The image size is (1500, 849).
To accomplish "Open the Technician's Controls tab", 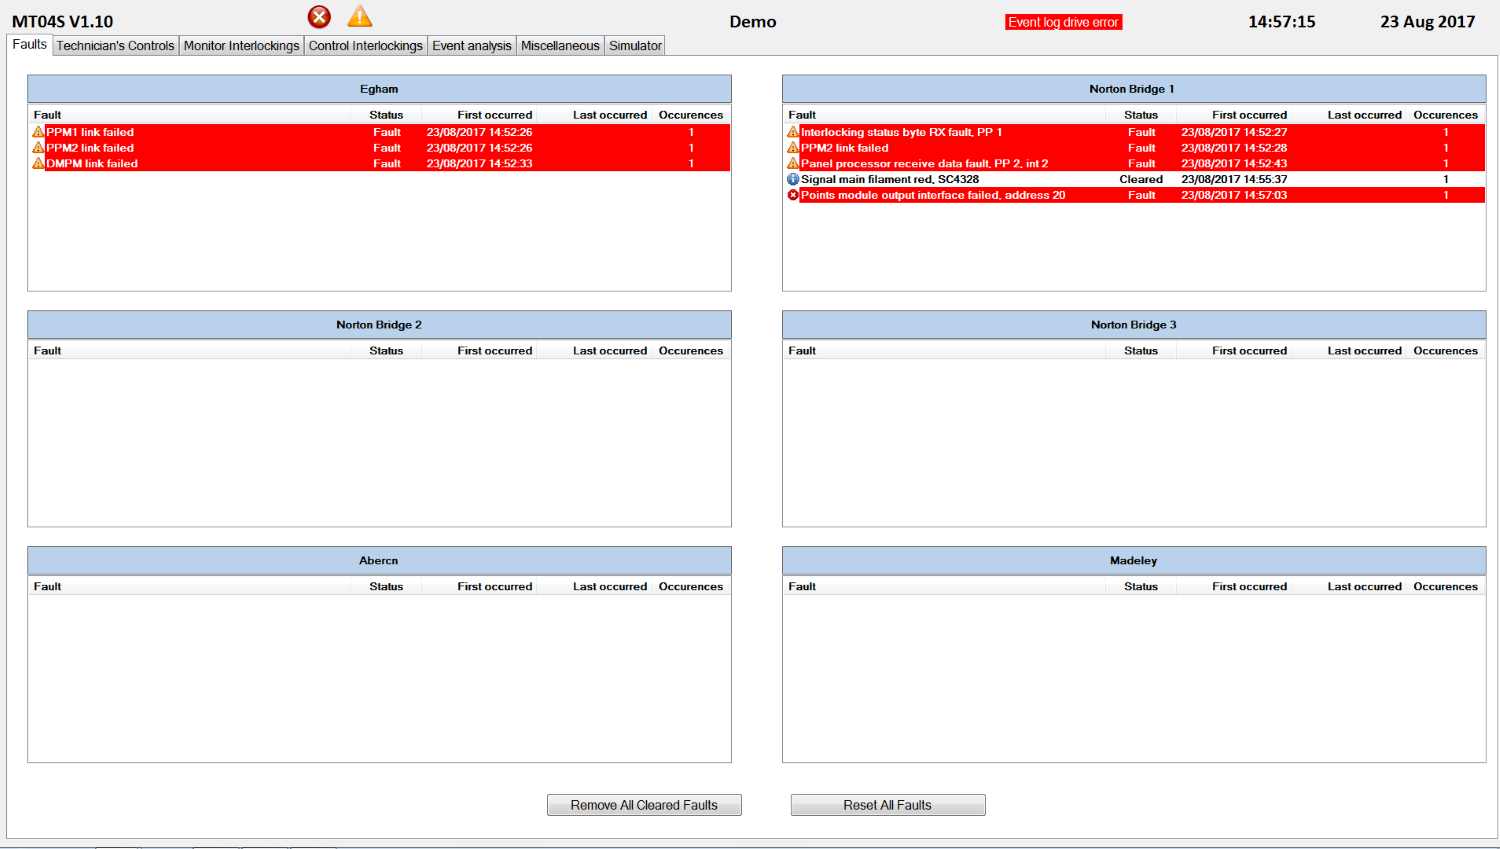I will click(x=115, y=46).
